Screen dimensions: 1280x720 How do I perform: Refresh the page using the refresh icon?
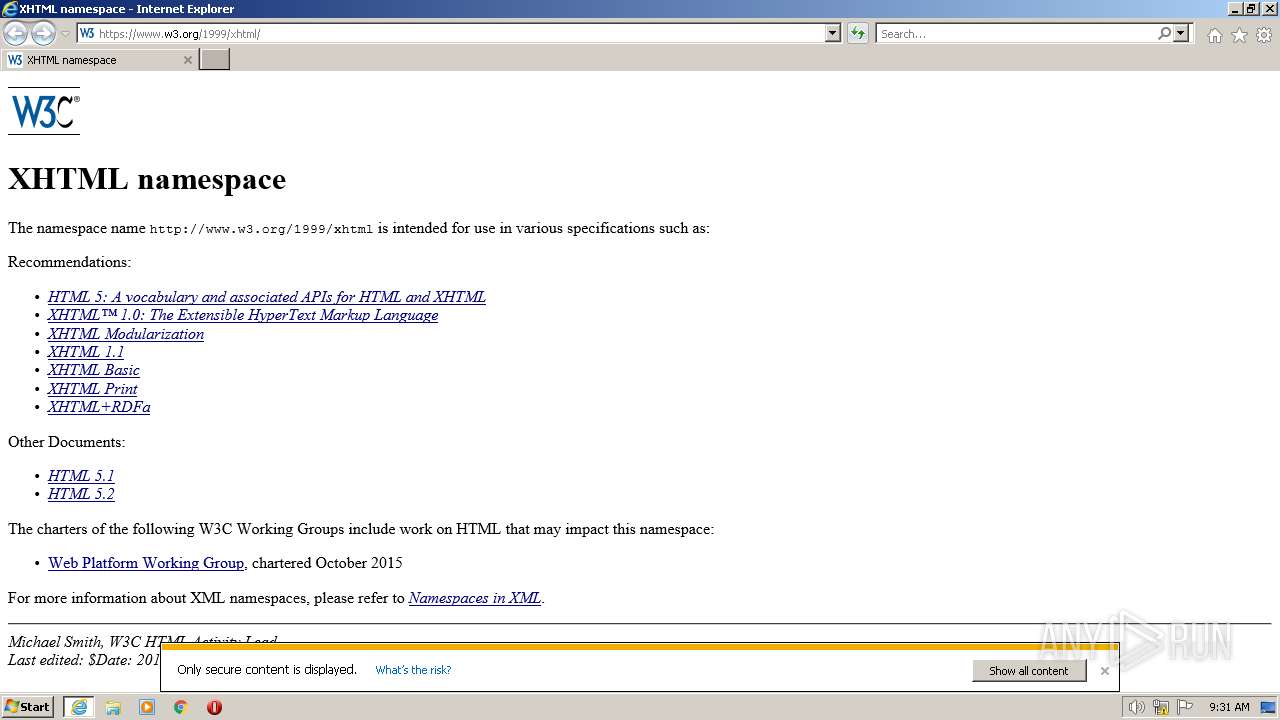pos(858,33)
